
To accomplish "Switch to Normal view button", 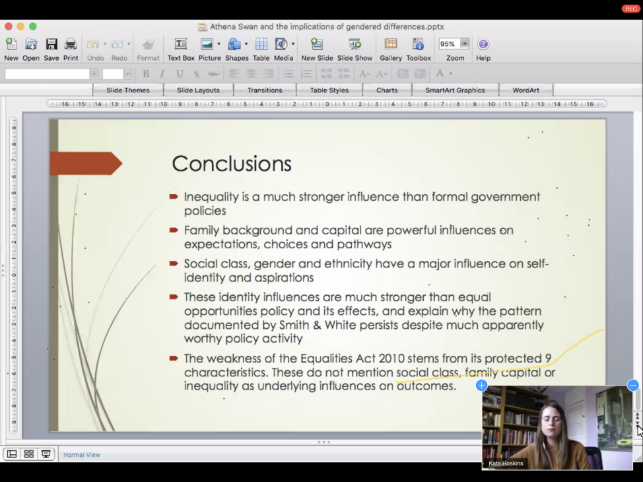I will coord(12,454).
